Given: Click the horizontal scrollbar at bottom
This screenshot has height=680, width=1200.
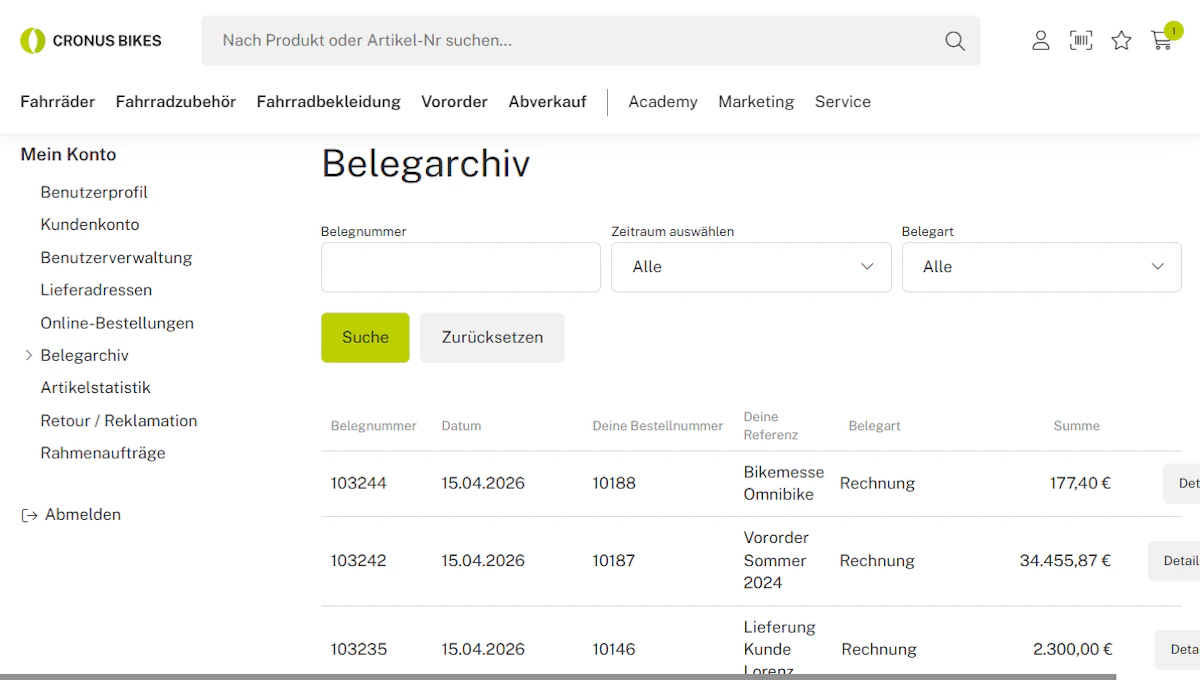Looking at the screenshot, I should click(558, 677).
